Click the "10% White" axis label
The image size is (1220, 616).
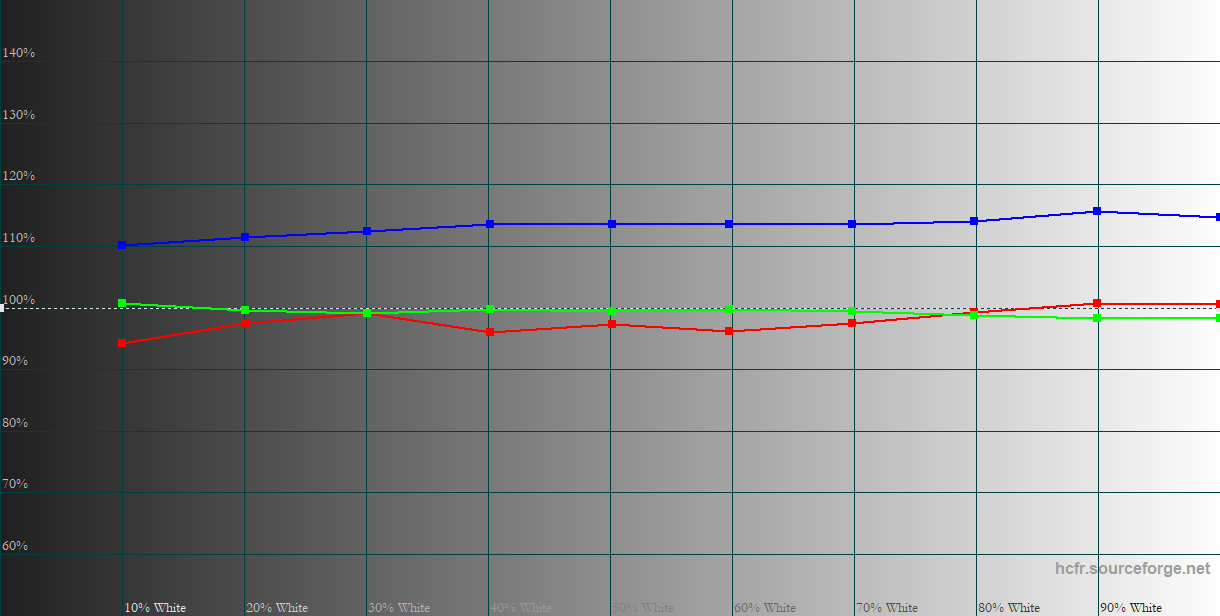[155, 608]
